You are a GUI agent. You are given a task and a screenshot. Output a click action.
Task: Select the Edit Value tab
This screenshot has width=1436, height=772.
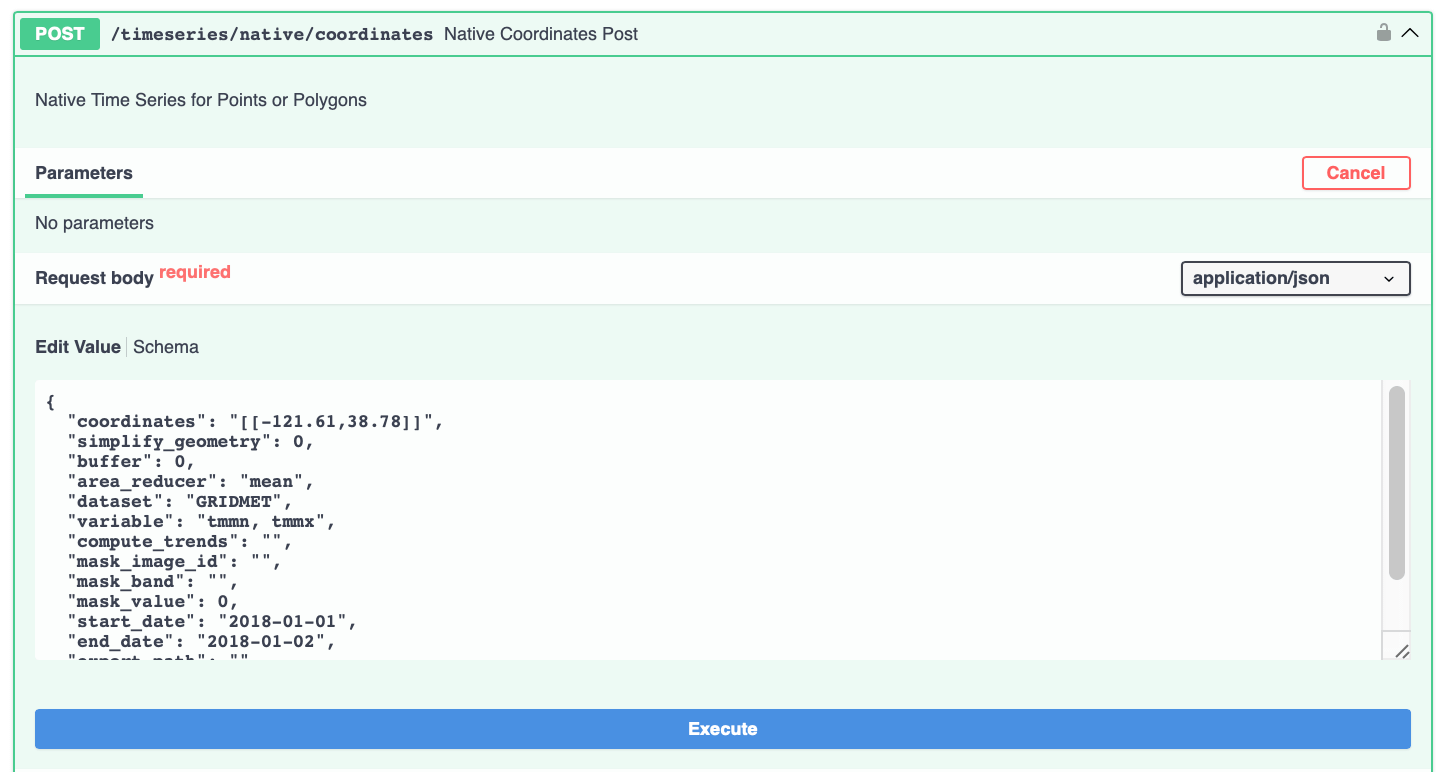pyautogui.click(x=78, y=347)
